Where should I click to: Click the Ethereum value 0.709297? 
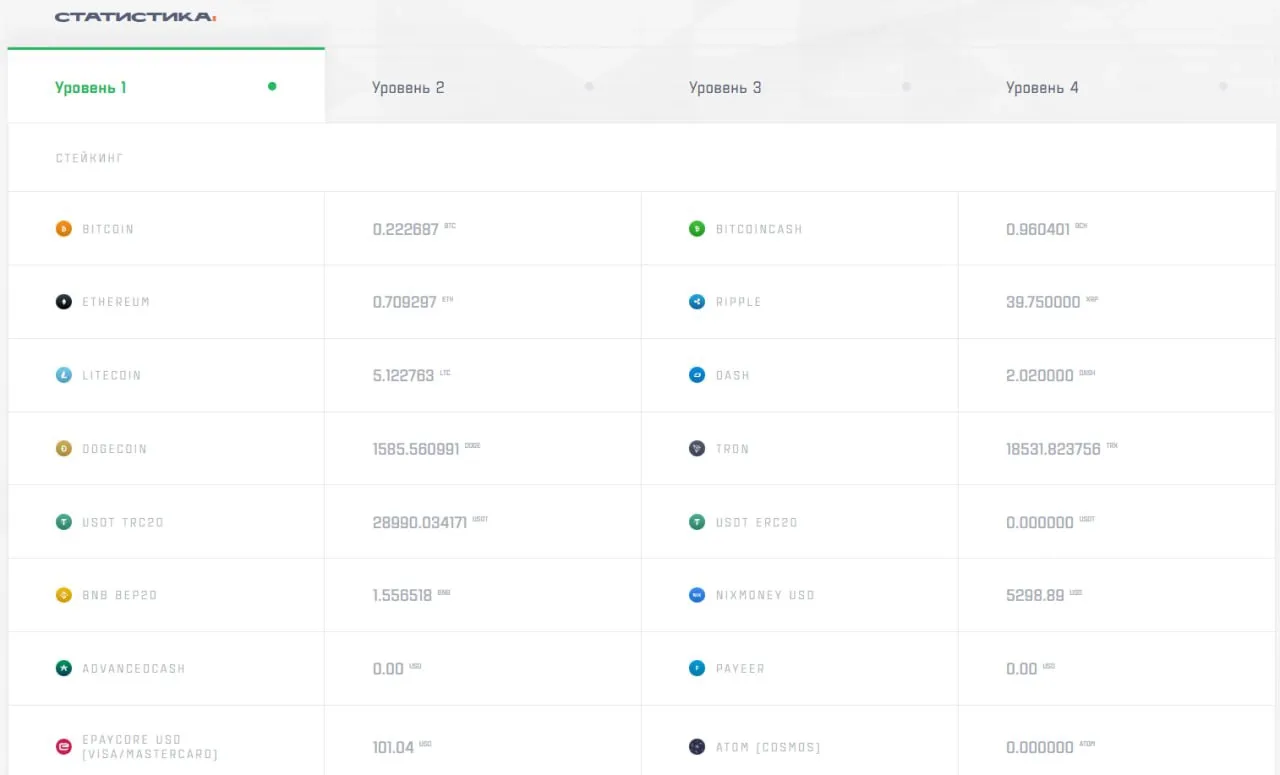404,302
